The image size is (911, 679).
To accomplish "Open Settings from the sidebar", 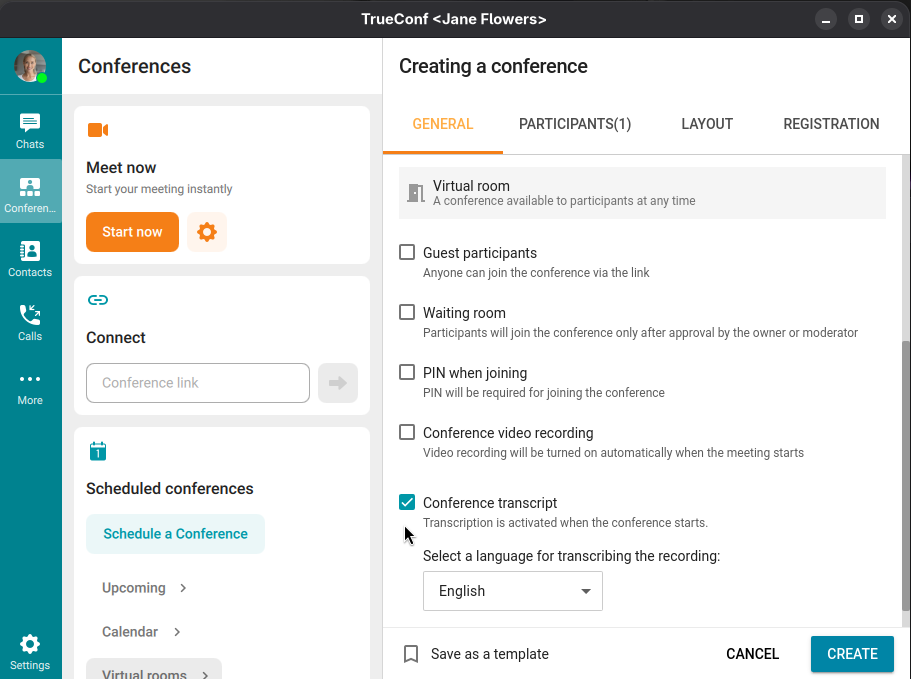I will coord(30,652).
